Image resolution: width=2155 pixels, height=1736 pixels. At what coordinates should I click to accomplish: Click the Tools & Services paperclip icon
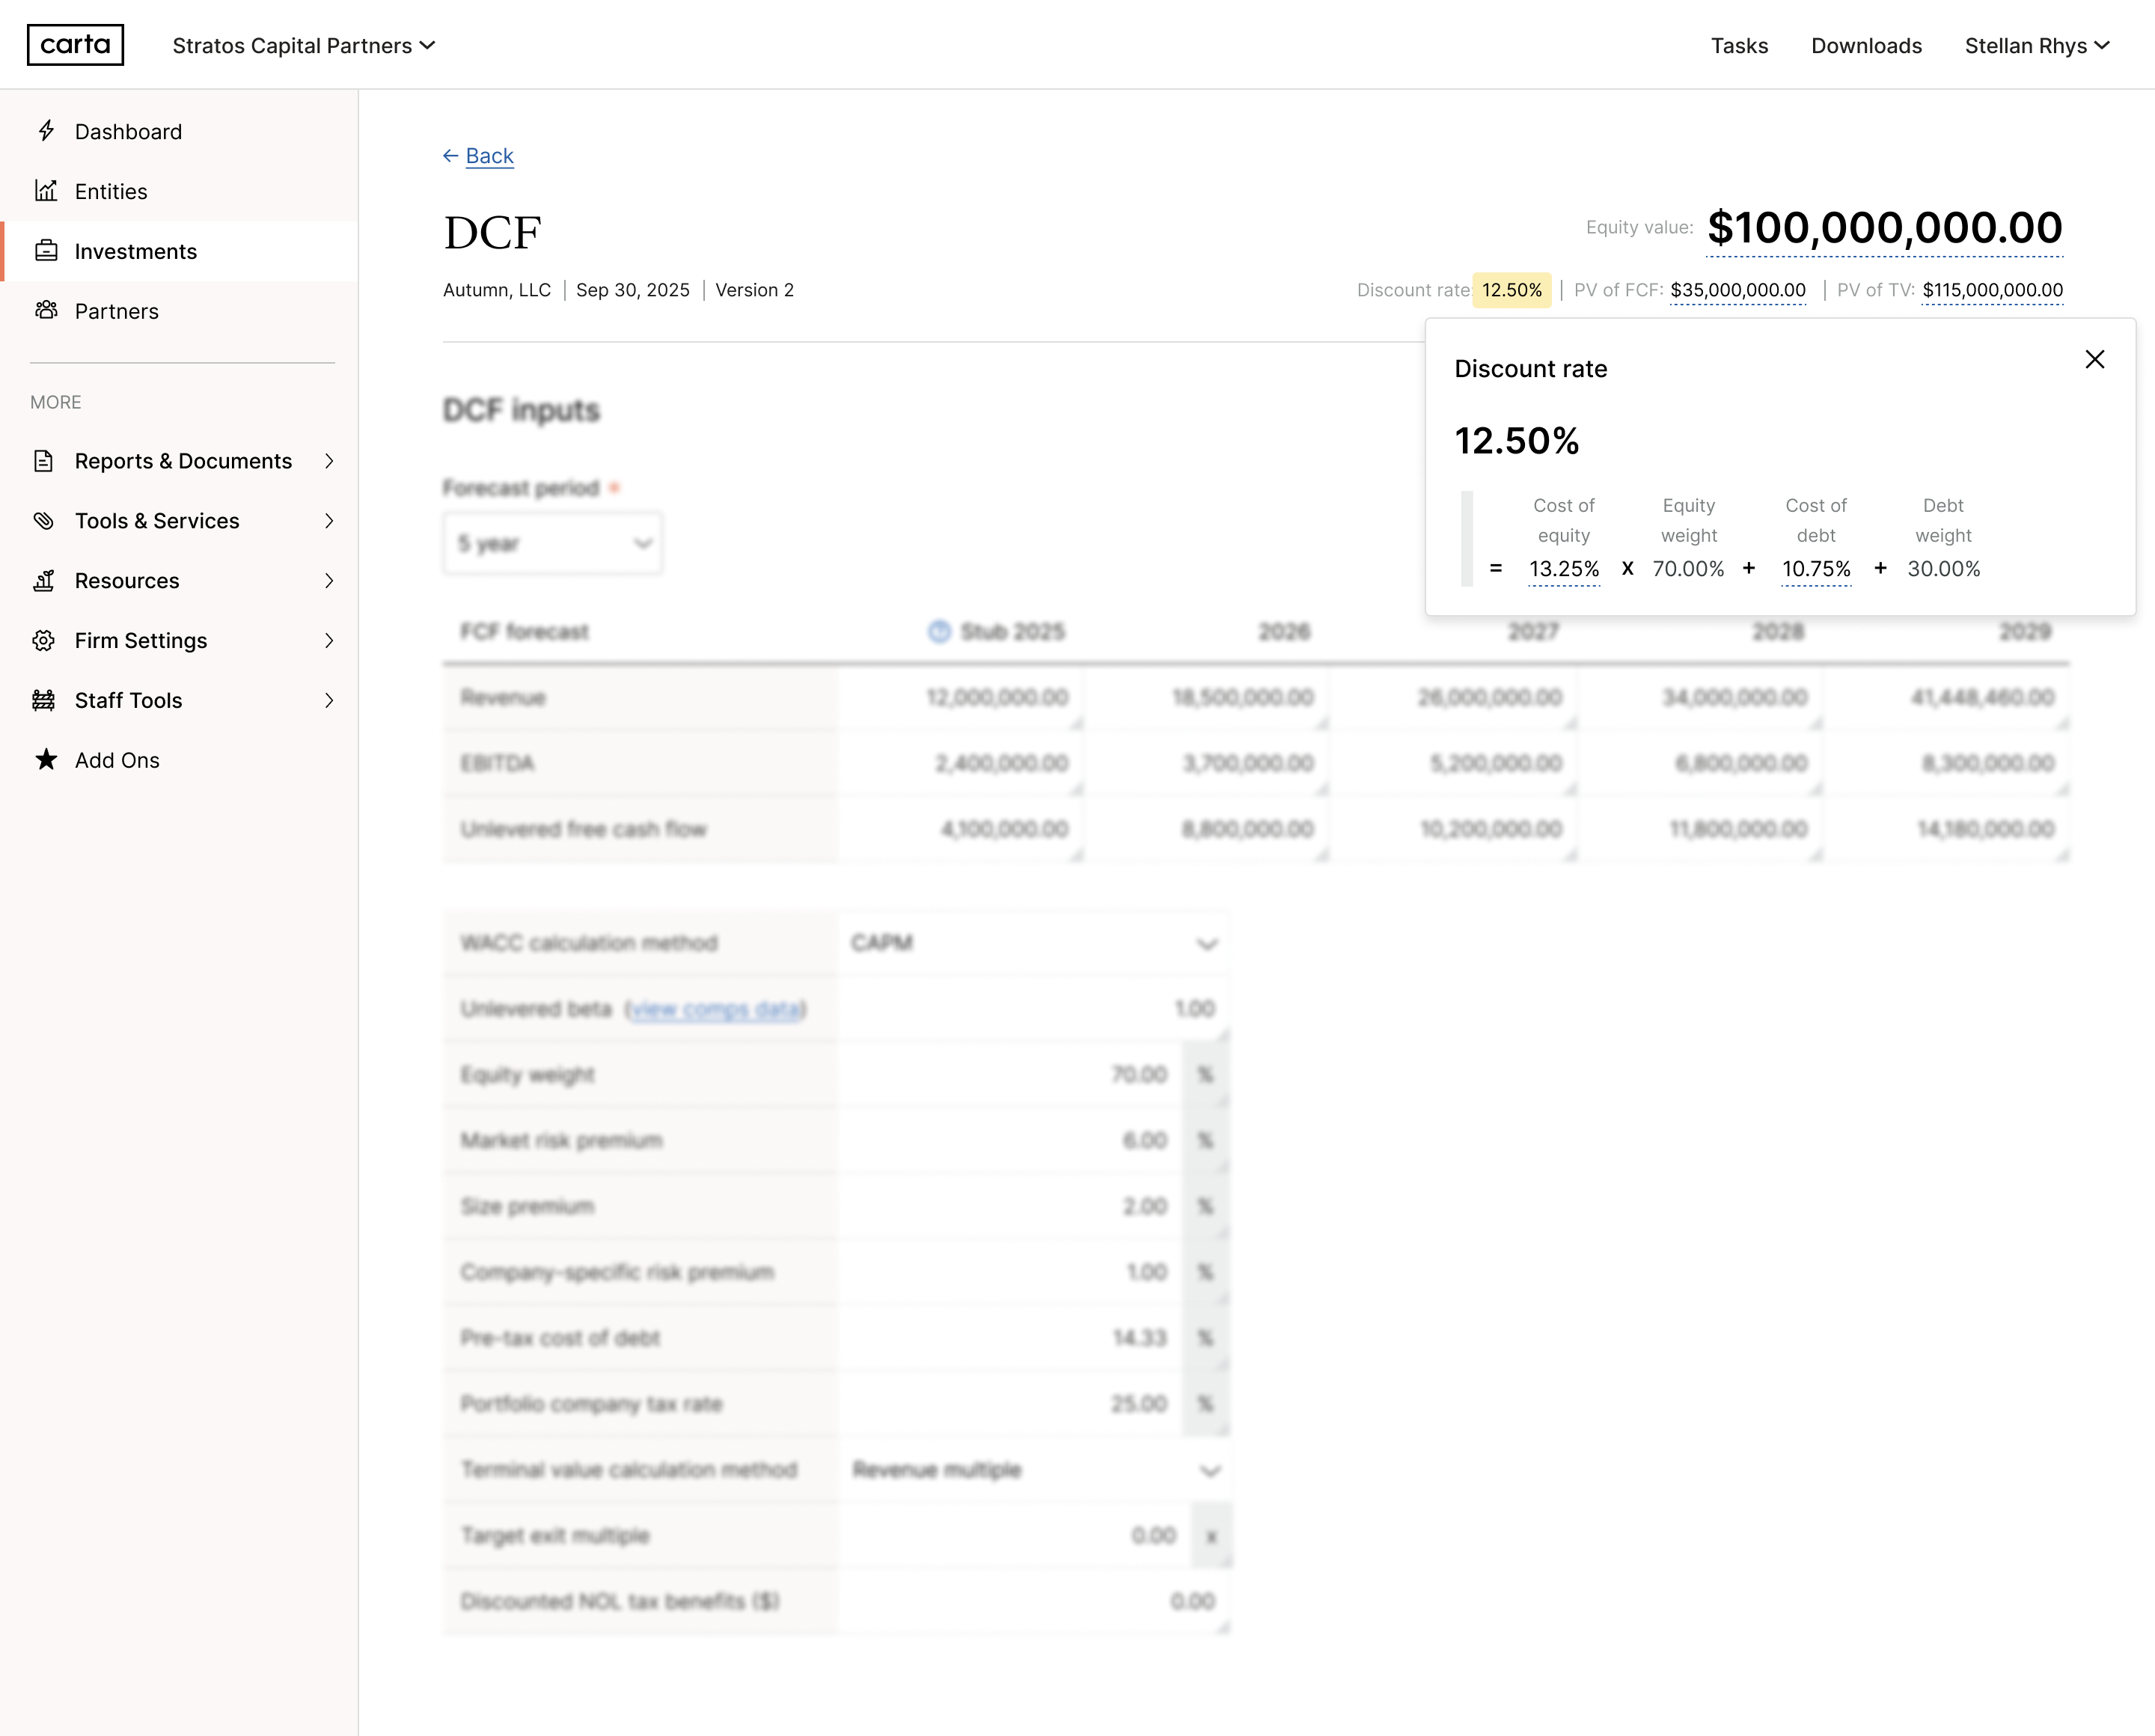(x=44, y=520)
